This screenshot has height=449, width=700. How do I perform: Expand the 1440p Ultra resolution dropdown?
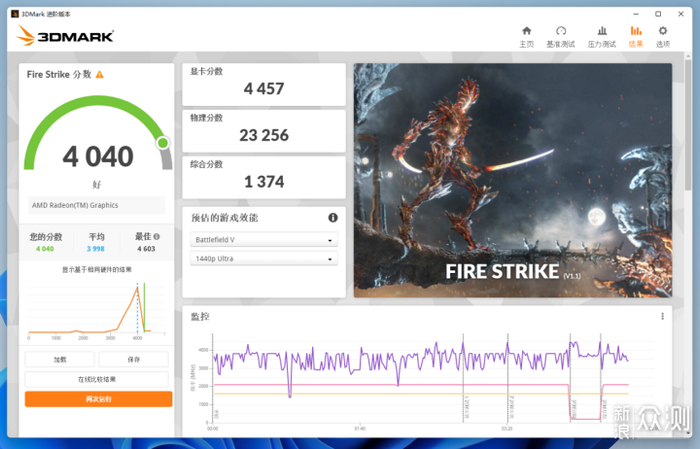click(x=264, y=258)
